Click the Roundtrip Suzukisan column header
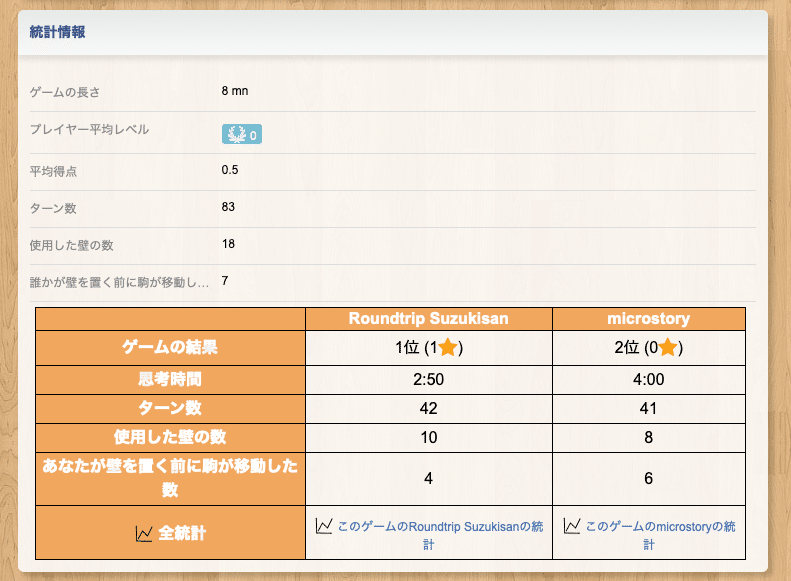This screenshot has width=791, height=581. (429, 319)
